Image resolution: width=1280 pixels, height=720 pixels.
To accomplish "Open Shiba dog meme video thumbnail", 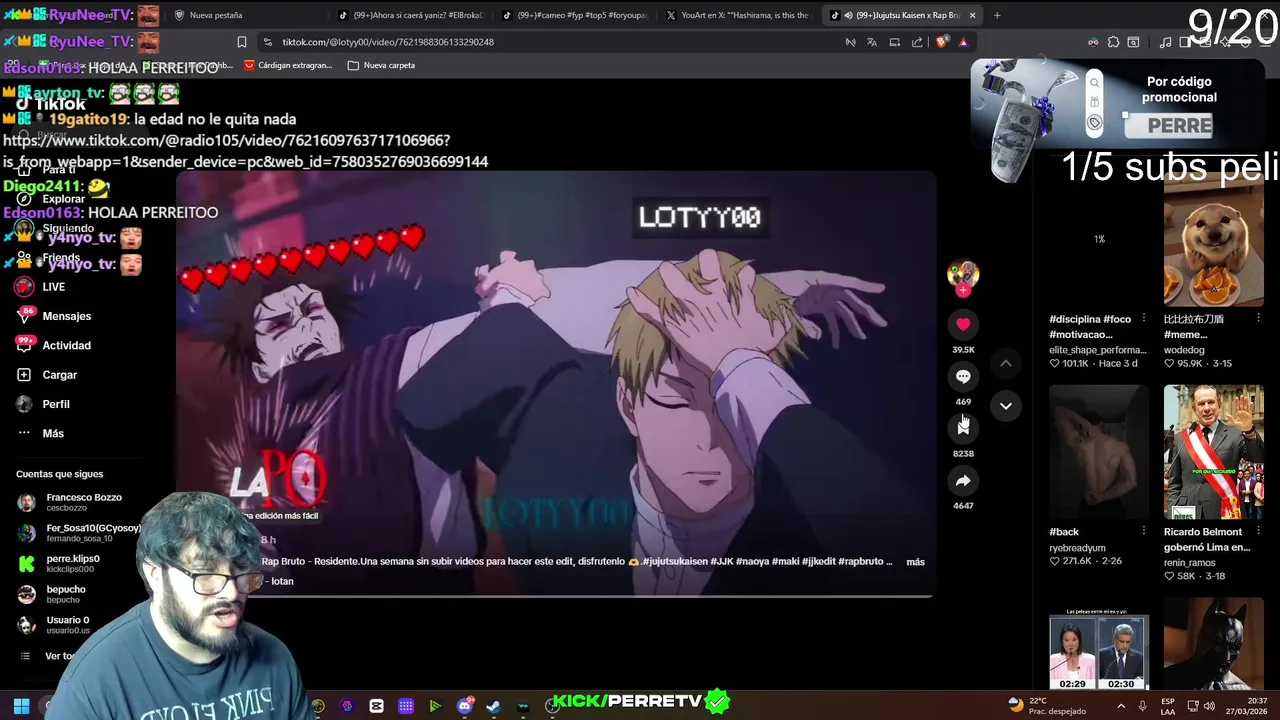I will pos(1213,241).
